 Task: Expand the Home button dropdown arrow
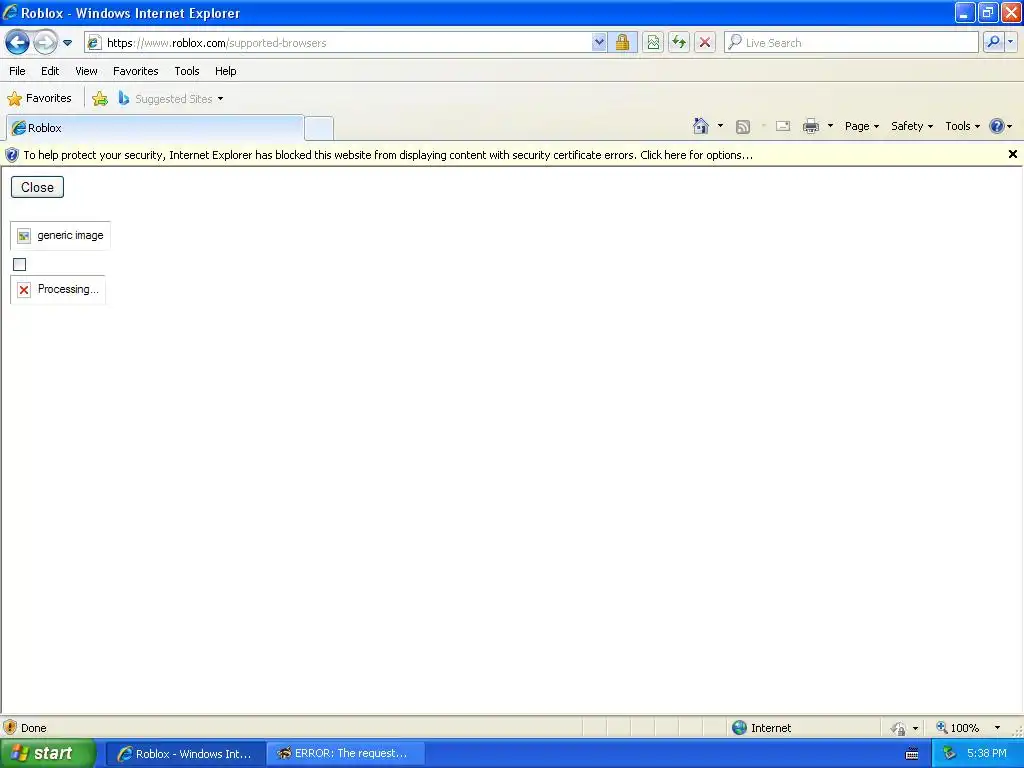pyautogui.click(x=720, y=126)
